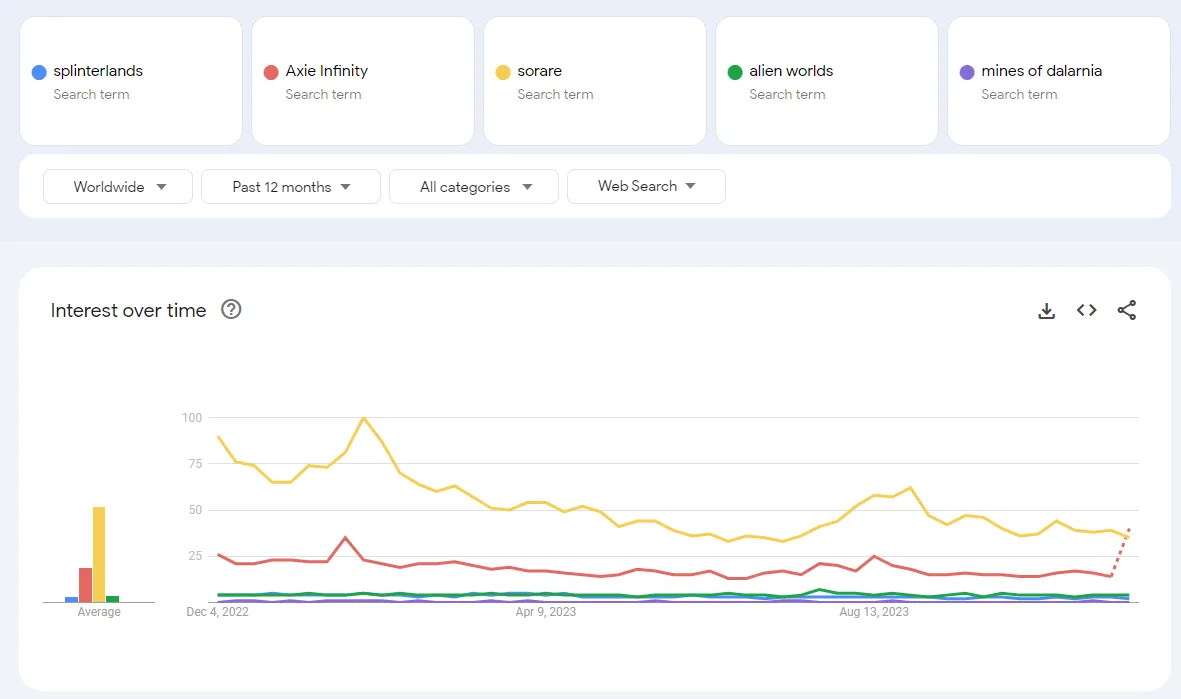
Task: Click the 'Aug 13, 2023' axis date
Action: [x=874, y=612]
